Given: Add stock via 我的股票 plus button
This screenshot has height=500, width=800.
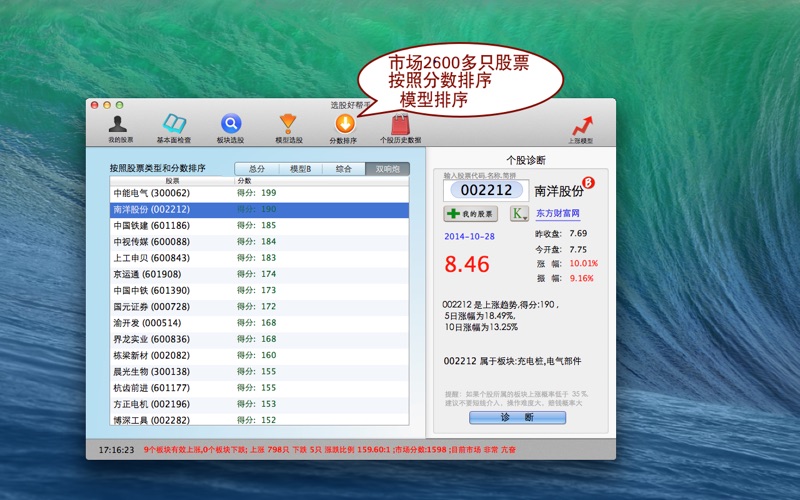Looking at the screenshot, I should (471, 214).
